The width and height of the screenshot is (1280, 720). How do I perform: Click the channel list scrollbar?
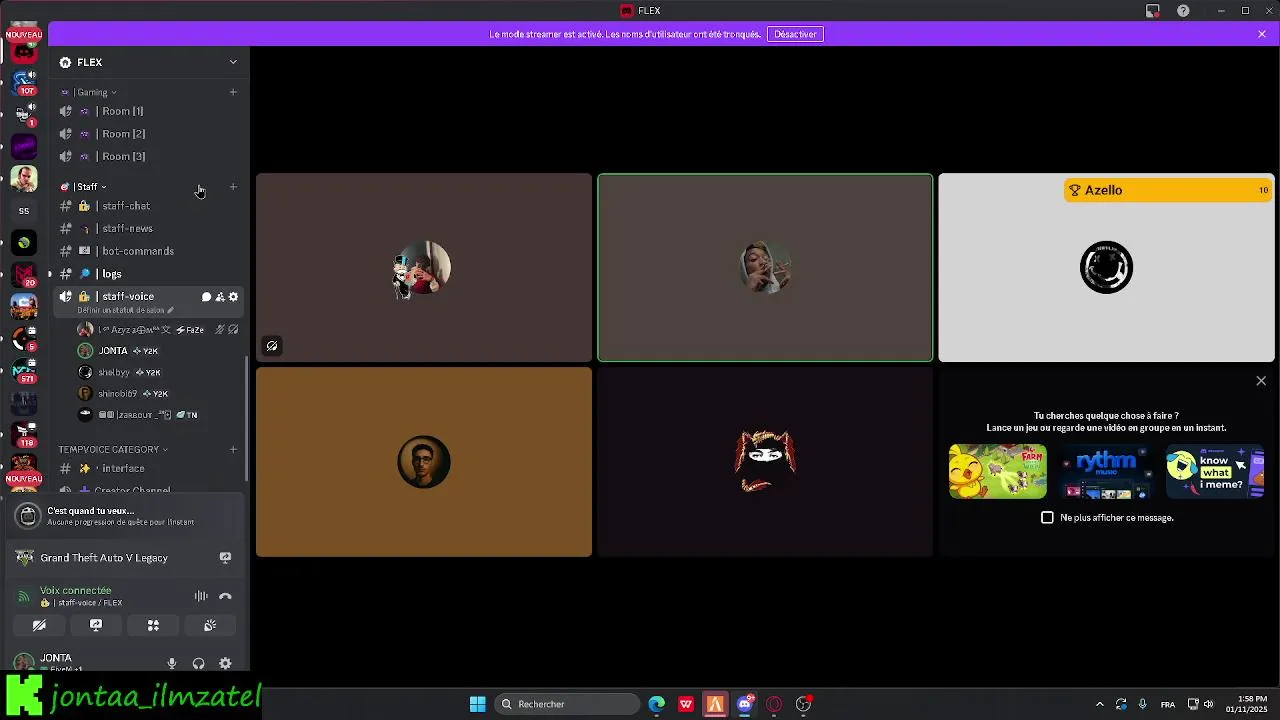tap(247, 418)
